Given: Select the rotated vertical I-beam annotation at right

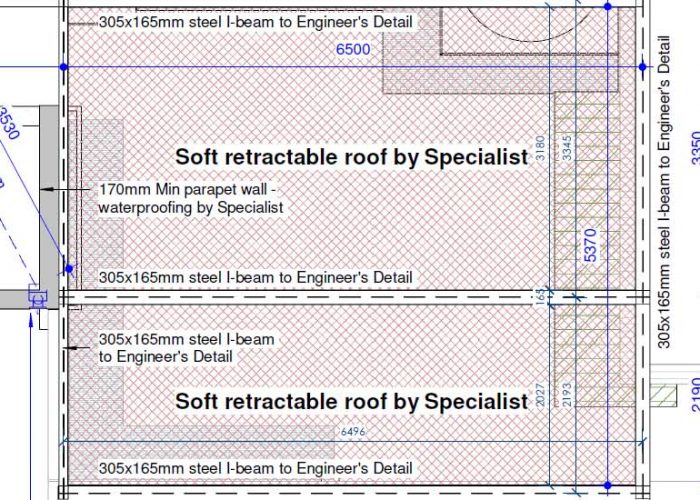Looking at the screenshot, I should 664,192.
